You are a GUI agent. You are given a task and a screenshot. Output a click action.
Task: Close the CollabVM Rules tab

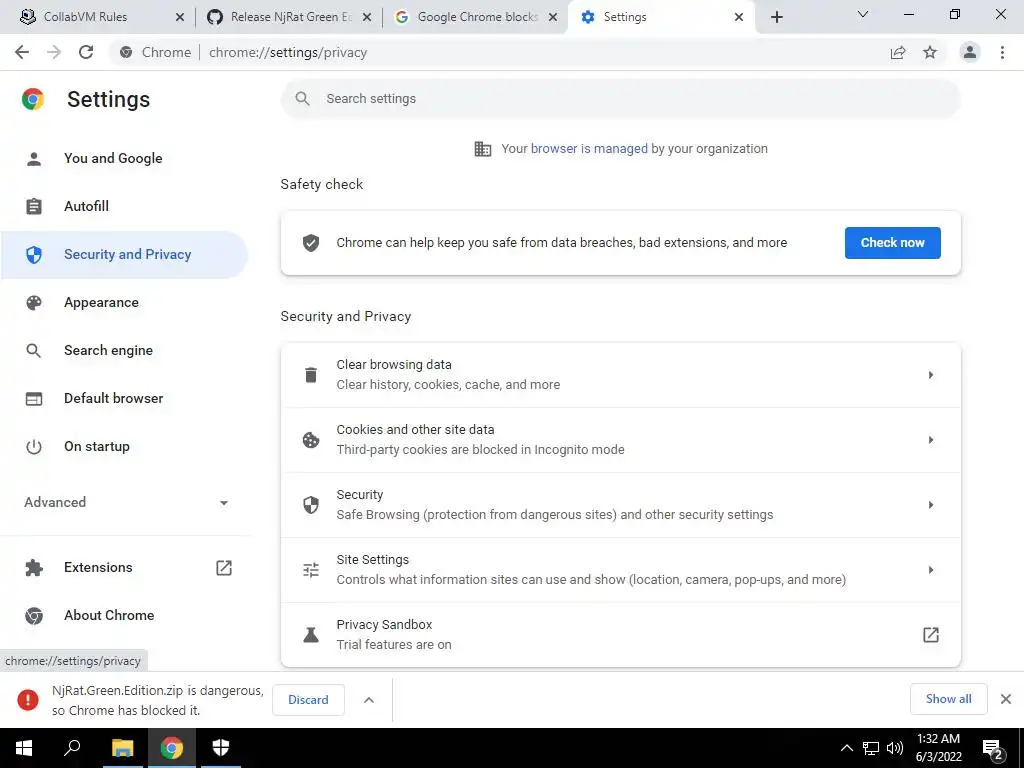(180, 17)
